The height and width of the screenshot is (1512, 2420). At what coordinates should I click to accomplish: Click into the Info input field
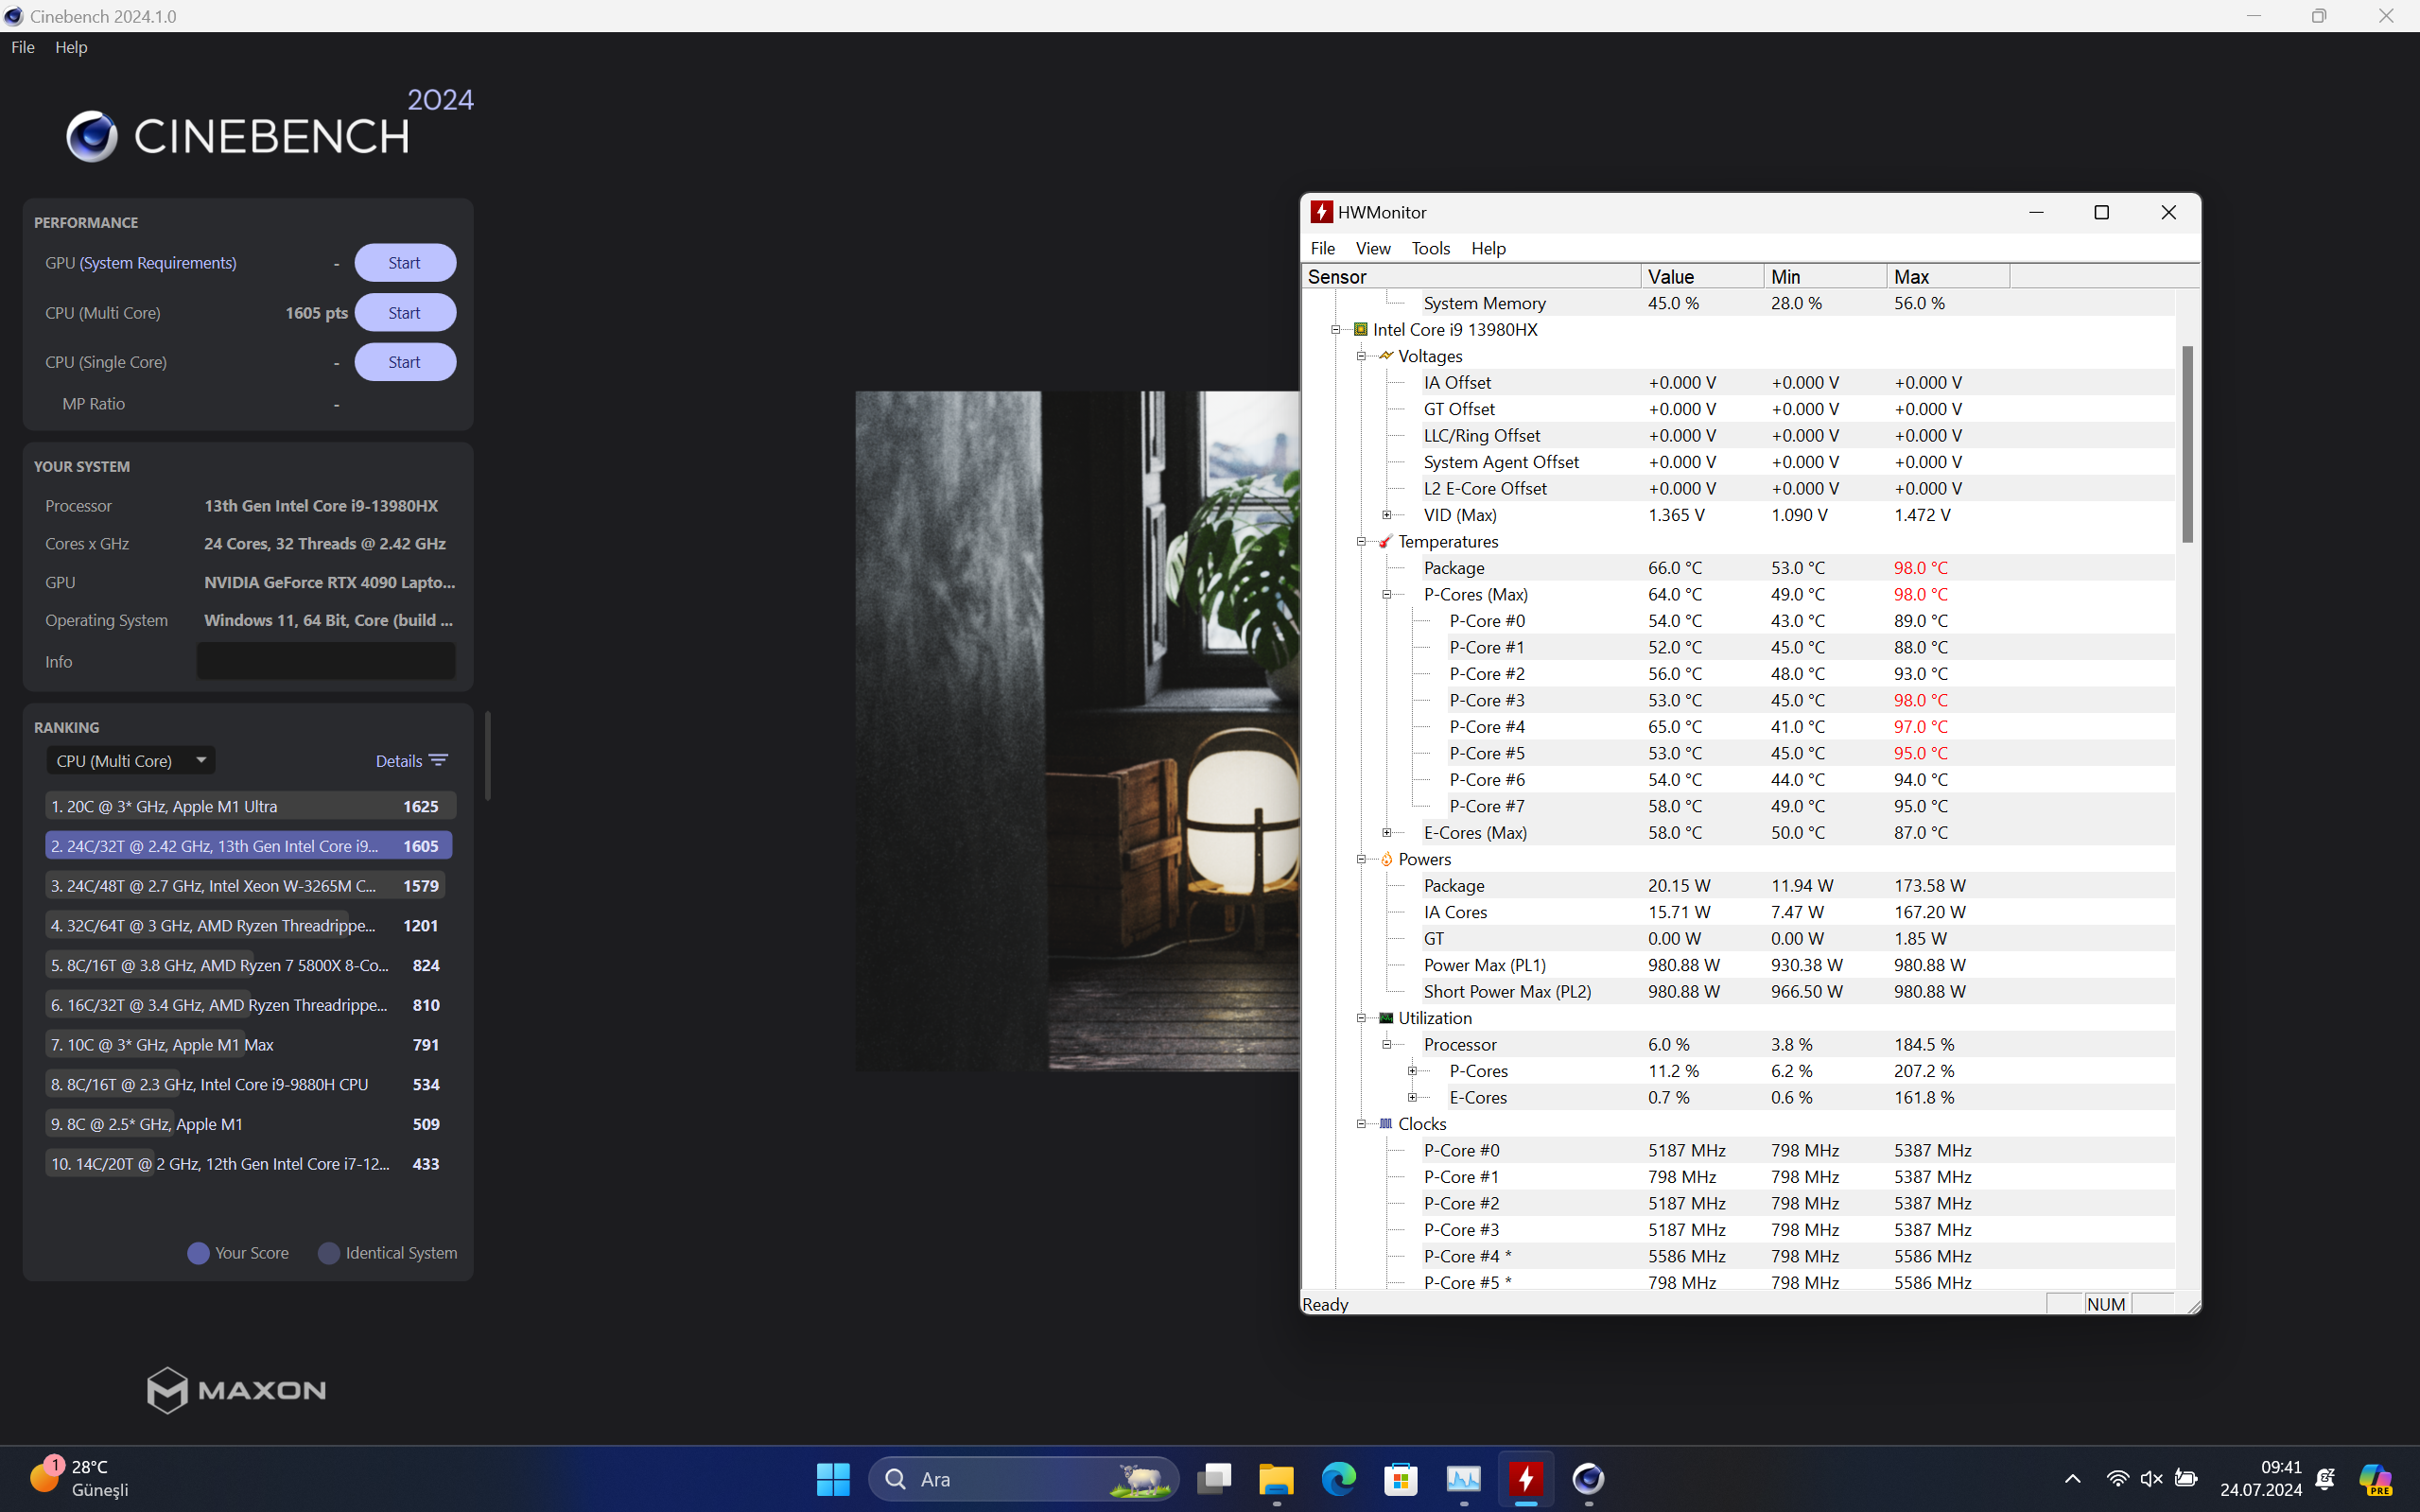[x=326, y=661]
